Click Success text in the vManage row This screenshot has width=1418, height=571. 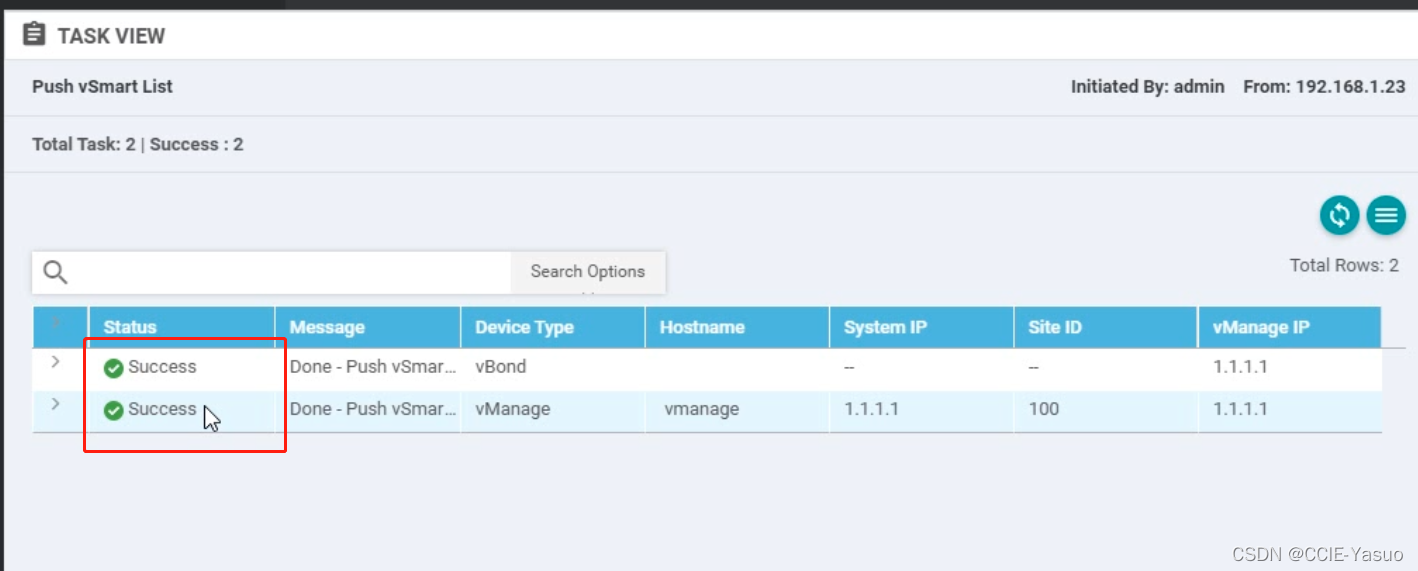click(162, 409)
